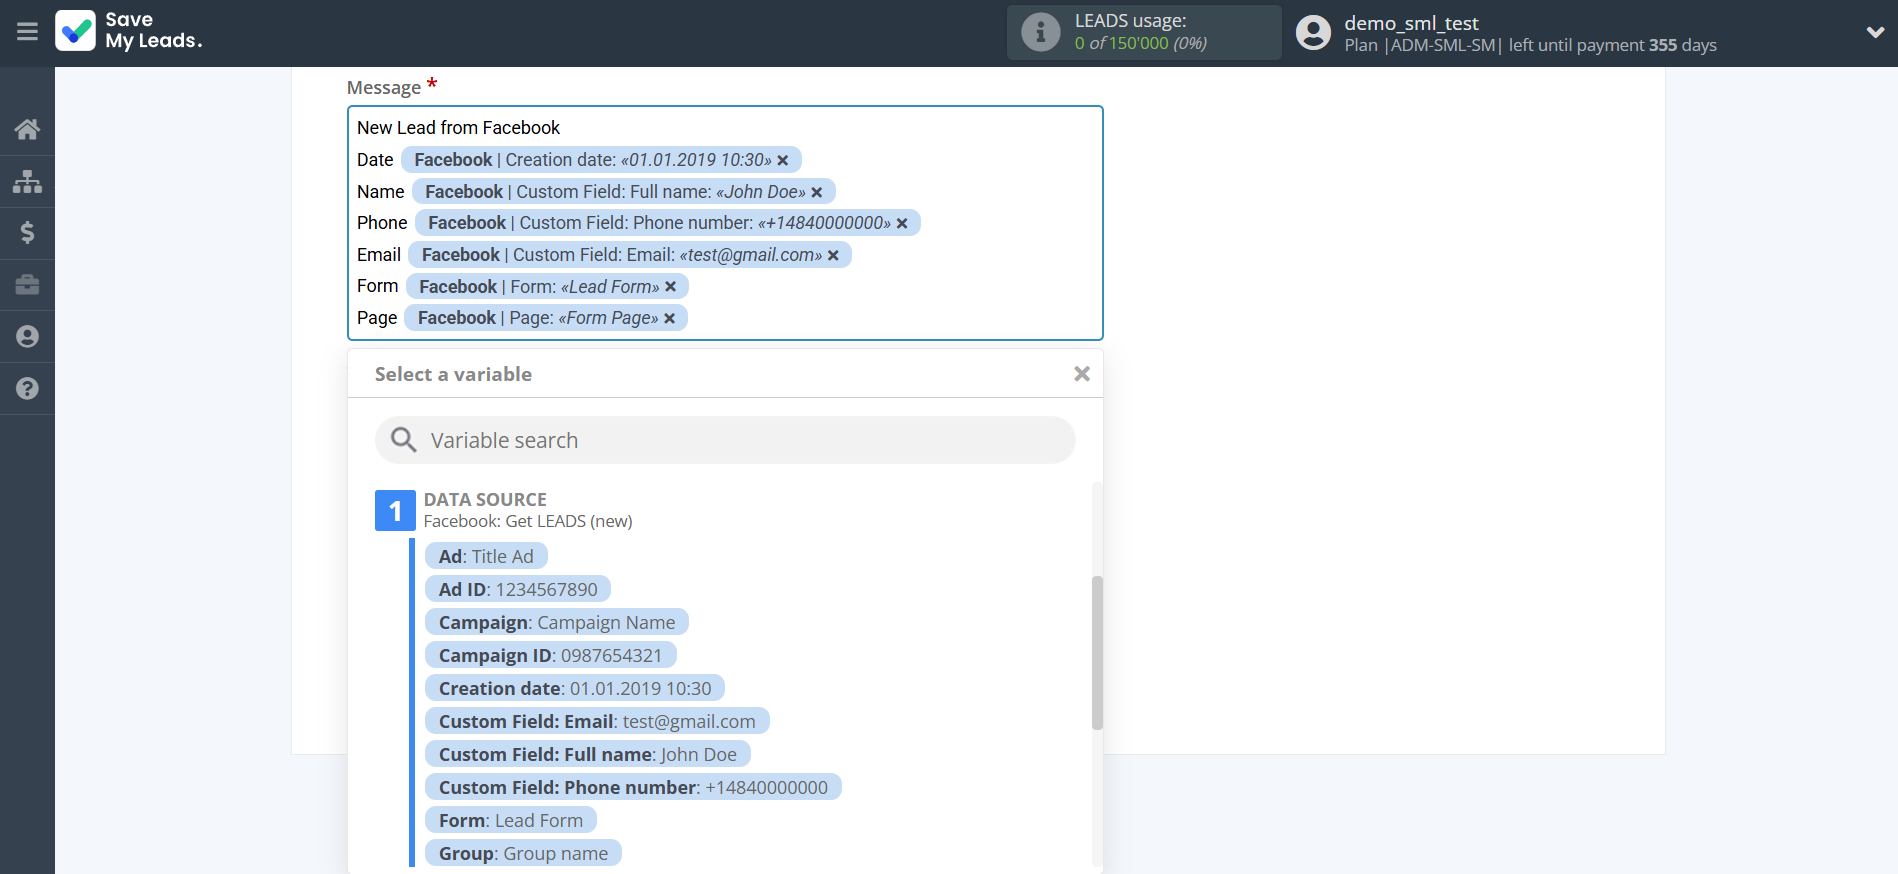
Task: Remove the Full name tag from message
Action: pyautogui.click(x=817, y=192)
